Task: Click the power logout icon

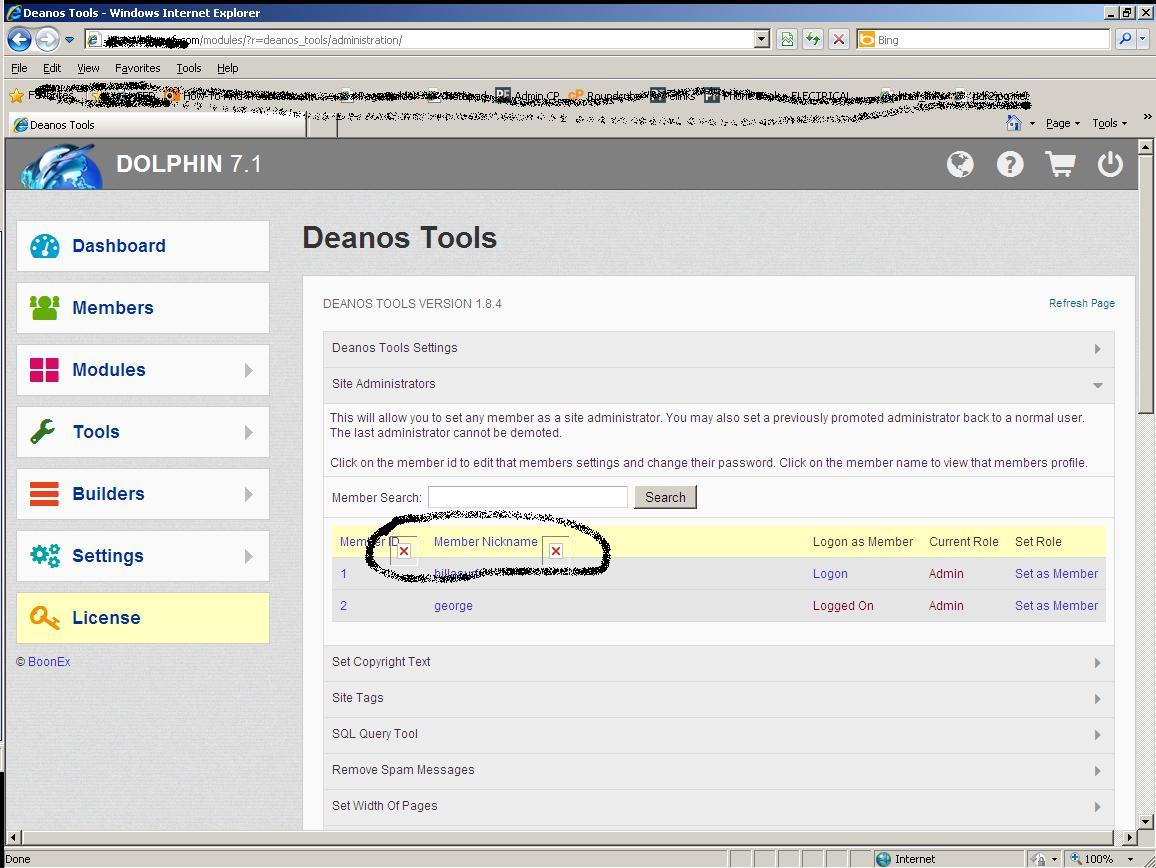Action: 1110,164
